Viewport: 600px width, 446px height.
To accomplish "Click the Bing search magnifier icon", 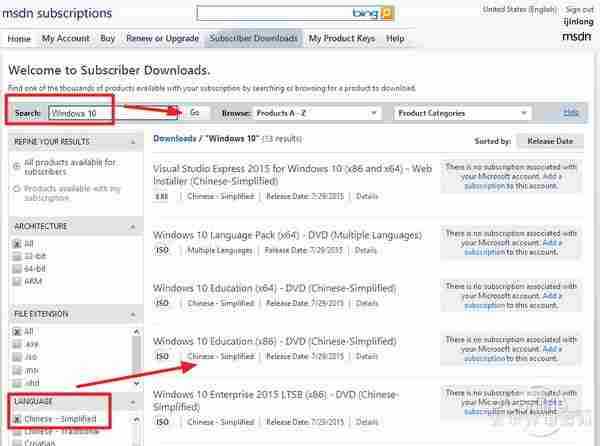I will [x=387, y=14].
